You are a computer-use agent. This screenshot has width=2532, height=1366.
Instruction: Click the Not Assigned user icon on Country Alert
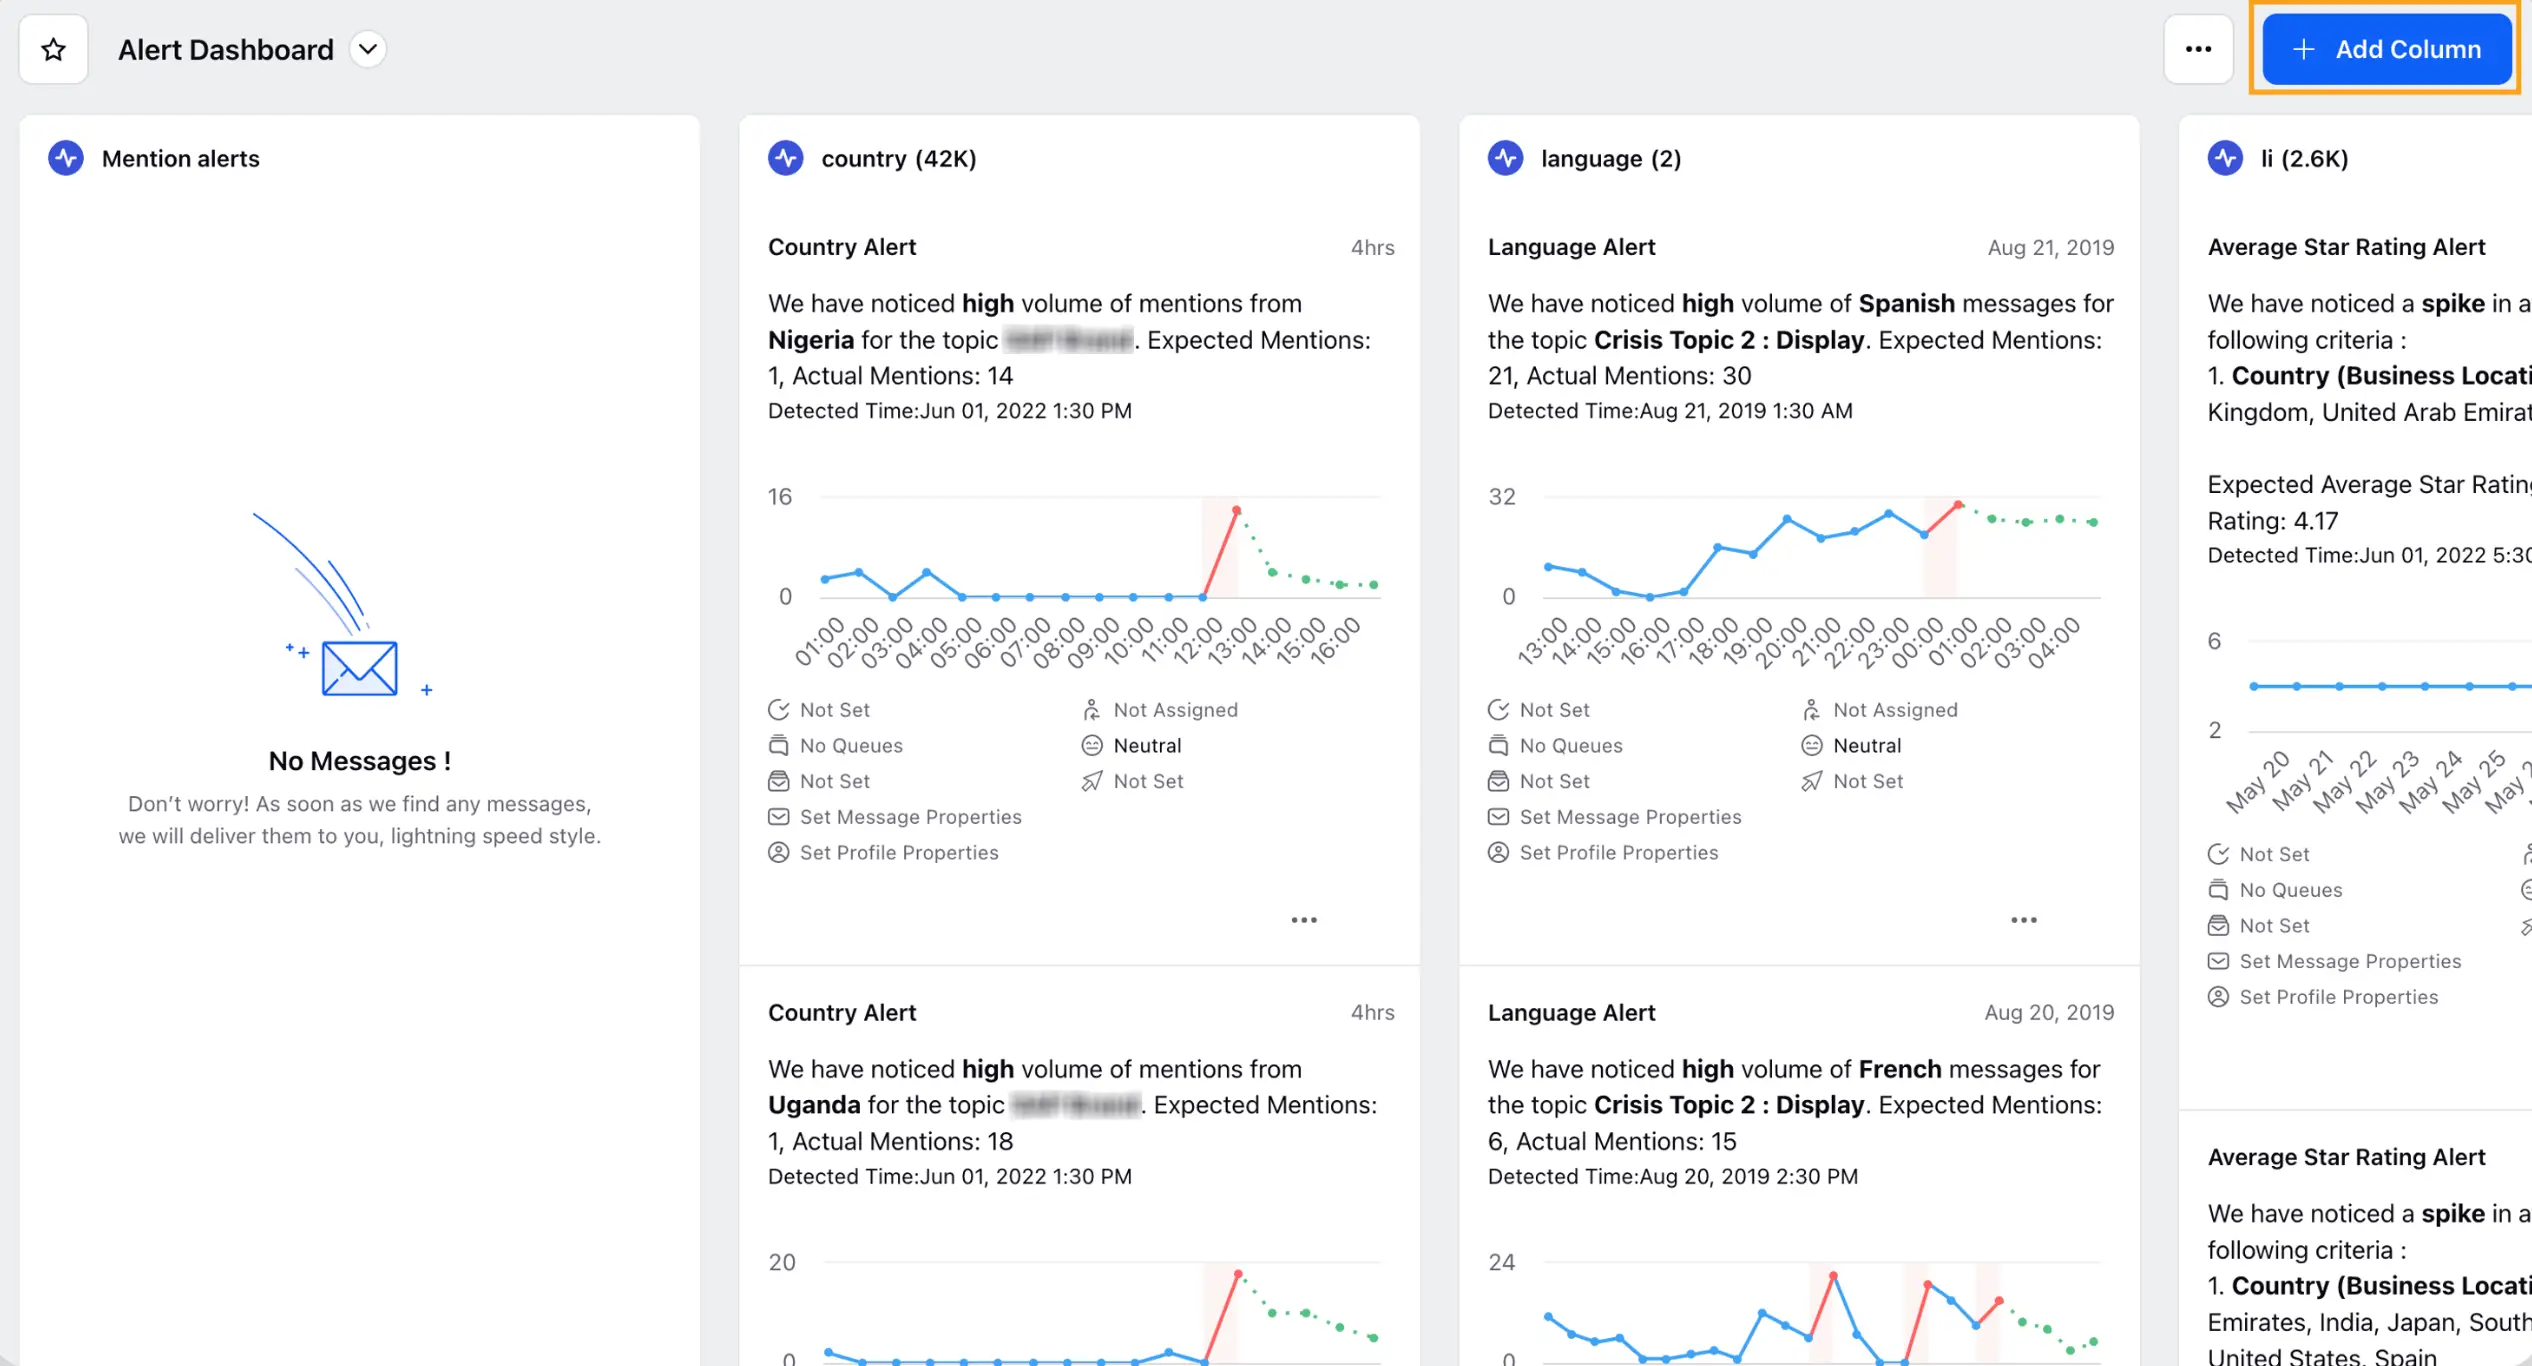[x=1092, y=709]
